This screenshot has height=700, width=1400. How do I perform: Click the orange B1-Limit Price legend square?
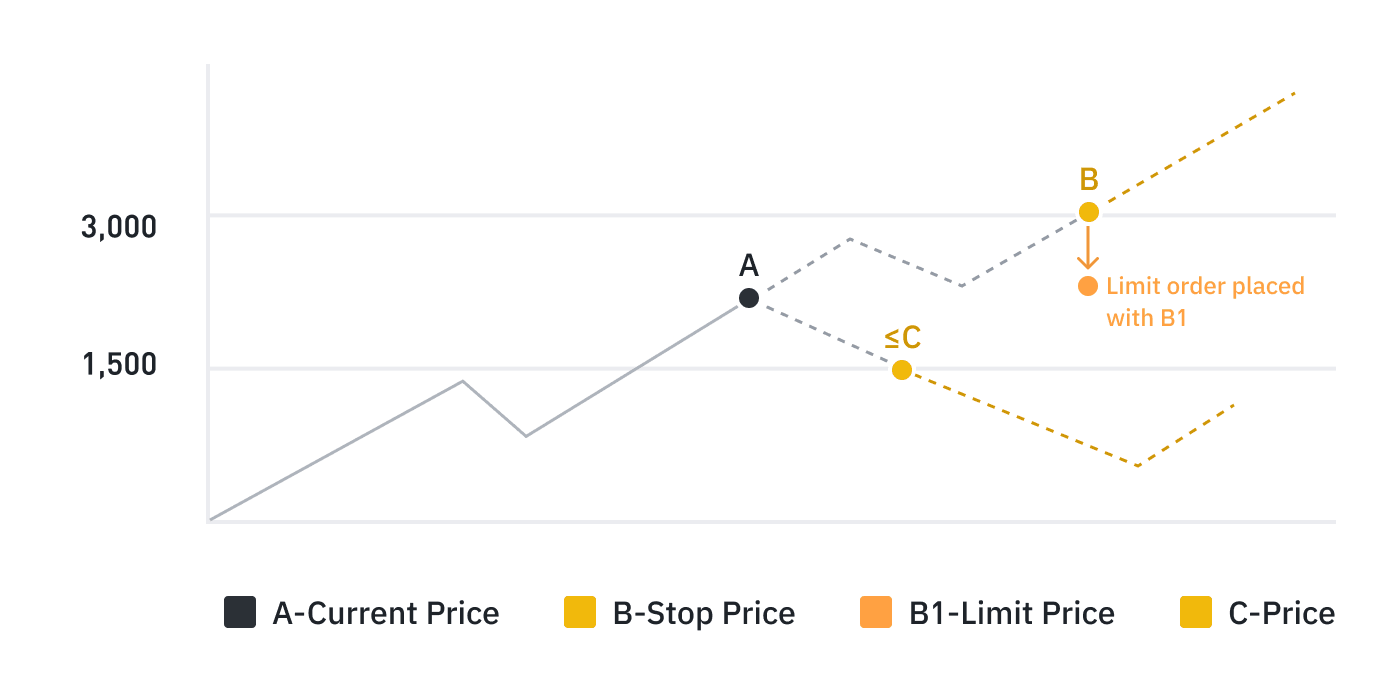point(876,613)
